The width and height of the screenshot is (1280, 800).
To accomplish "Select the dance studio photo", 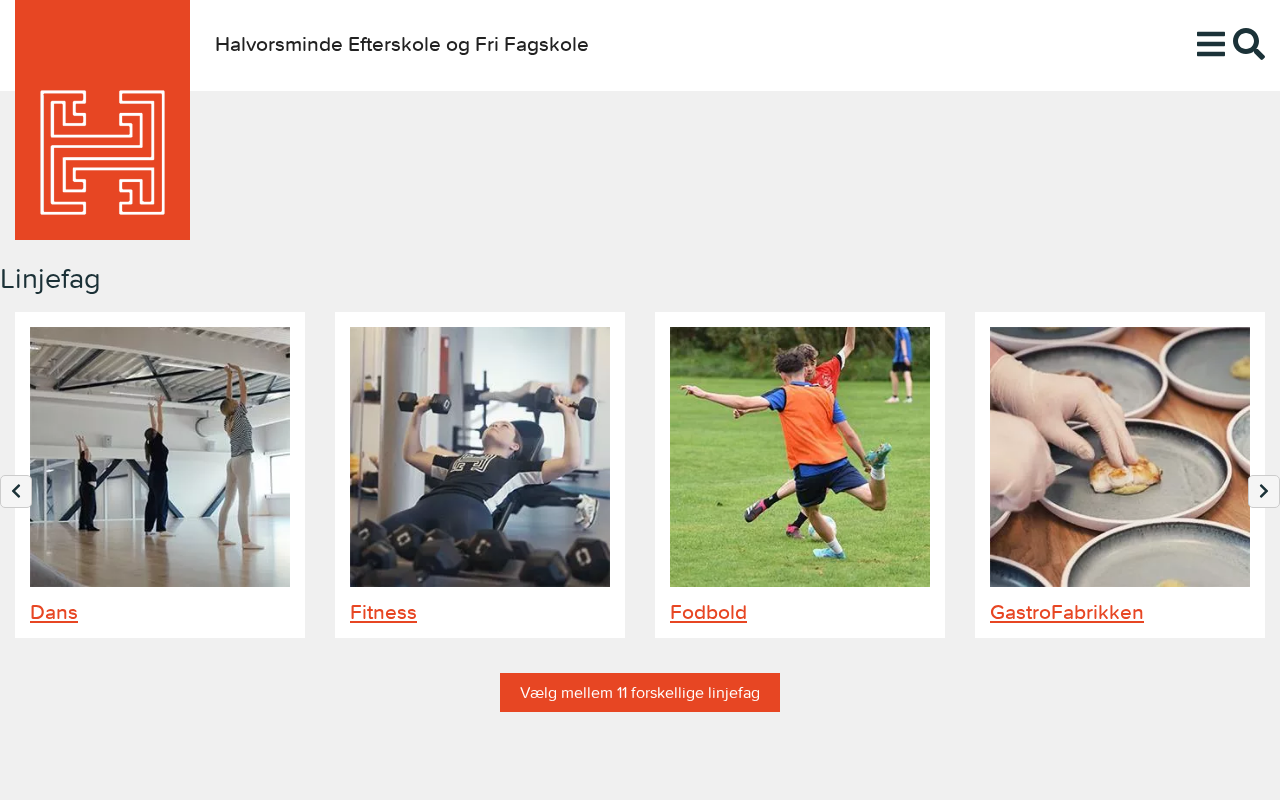I will (x=160, y=457).
